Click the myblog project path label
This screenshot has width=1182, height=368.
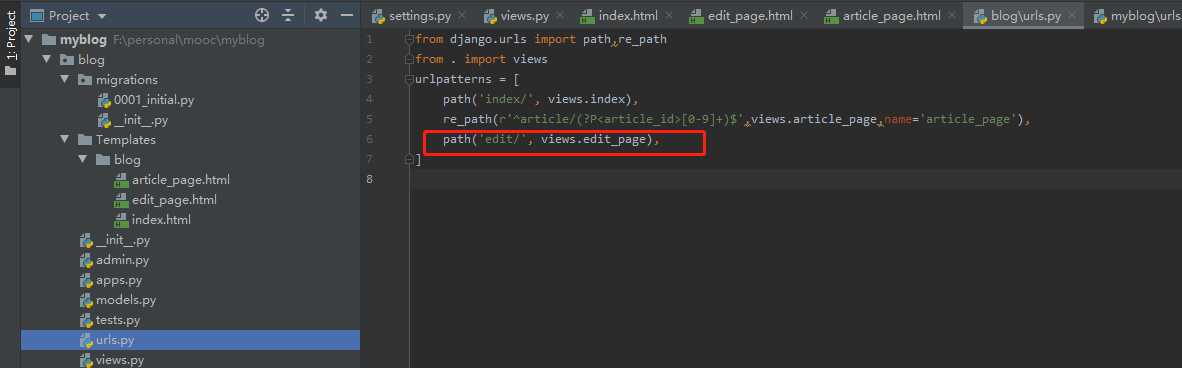pos(188,40)
